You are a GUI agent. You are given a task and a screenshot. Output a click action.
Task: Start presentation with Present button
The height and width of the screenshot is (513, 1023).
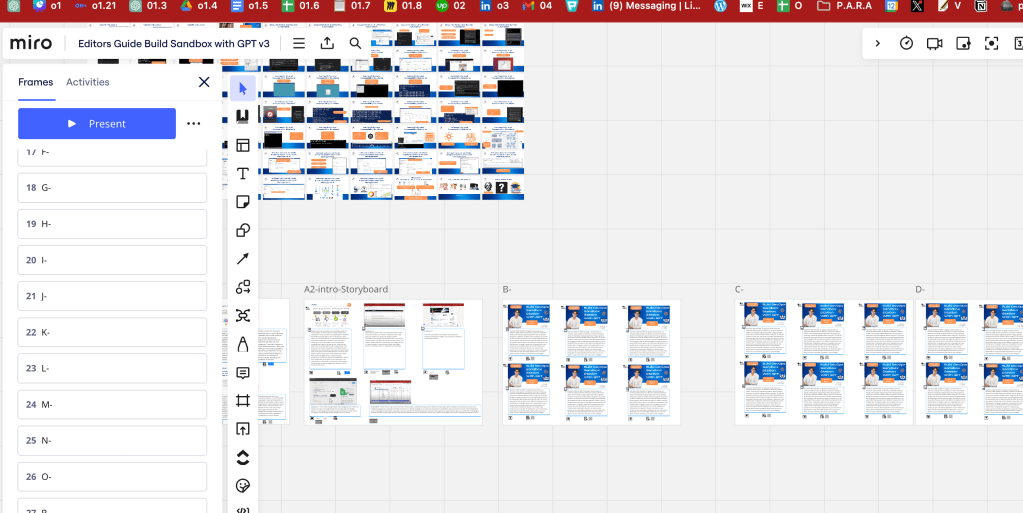(x=97, y=123)
